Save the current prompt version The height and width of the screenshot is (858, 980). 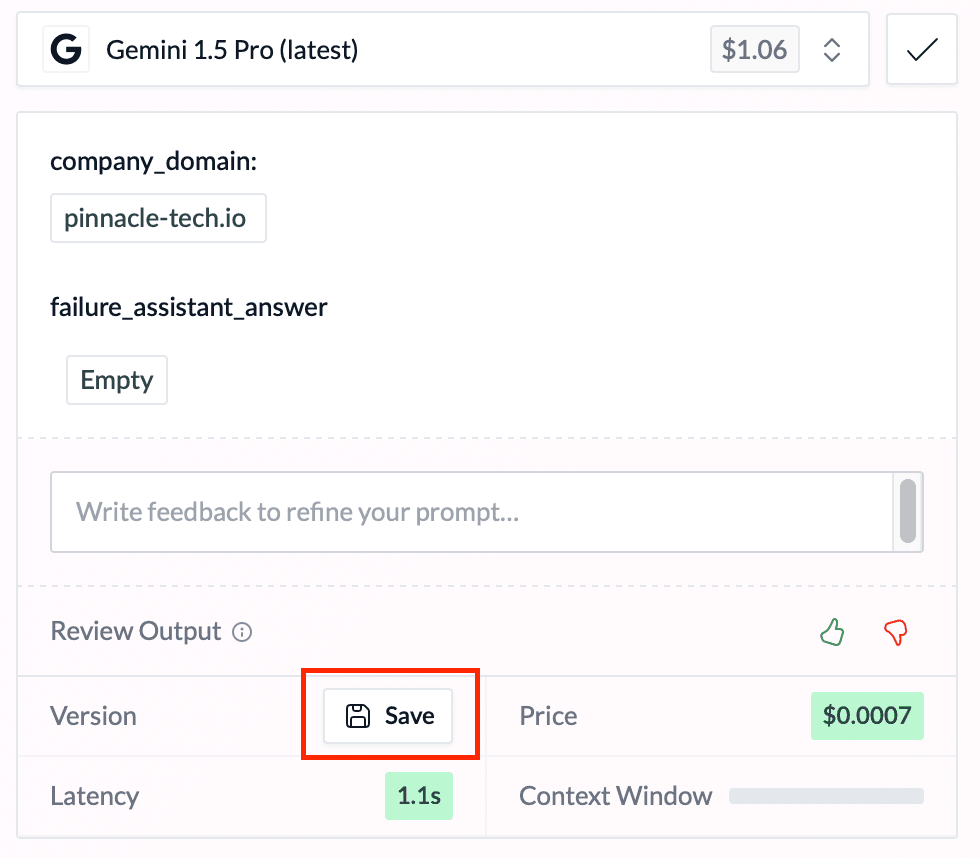coord(388,716)
